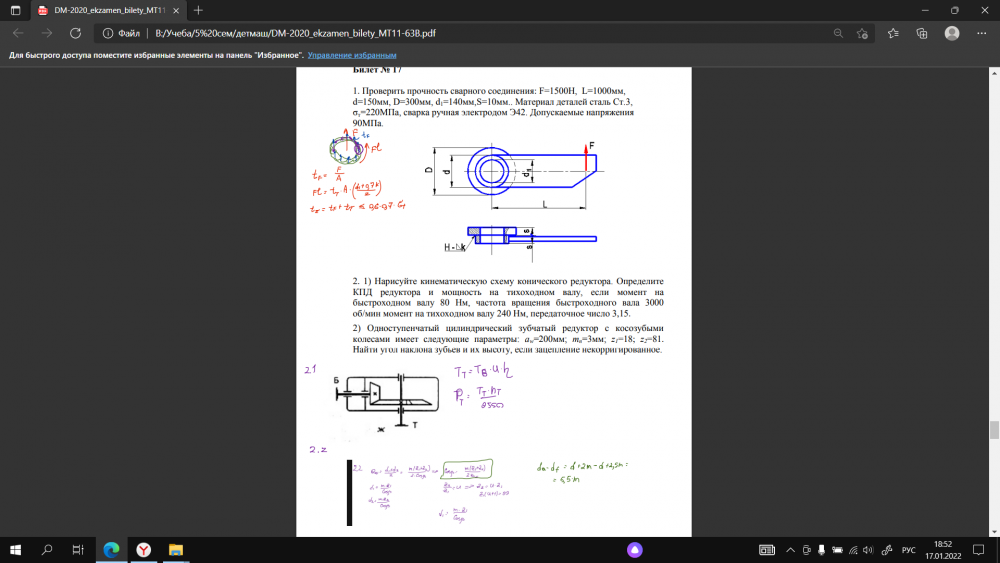Open Edge settings and more menu

tap(981, 33)
